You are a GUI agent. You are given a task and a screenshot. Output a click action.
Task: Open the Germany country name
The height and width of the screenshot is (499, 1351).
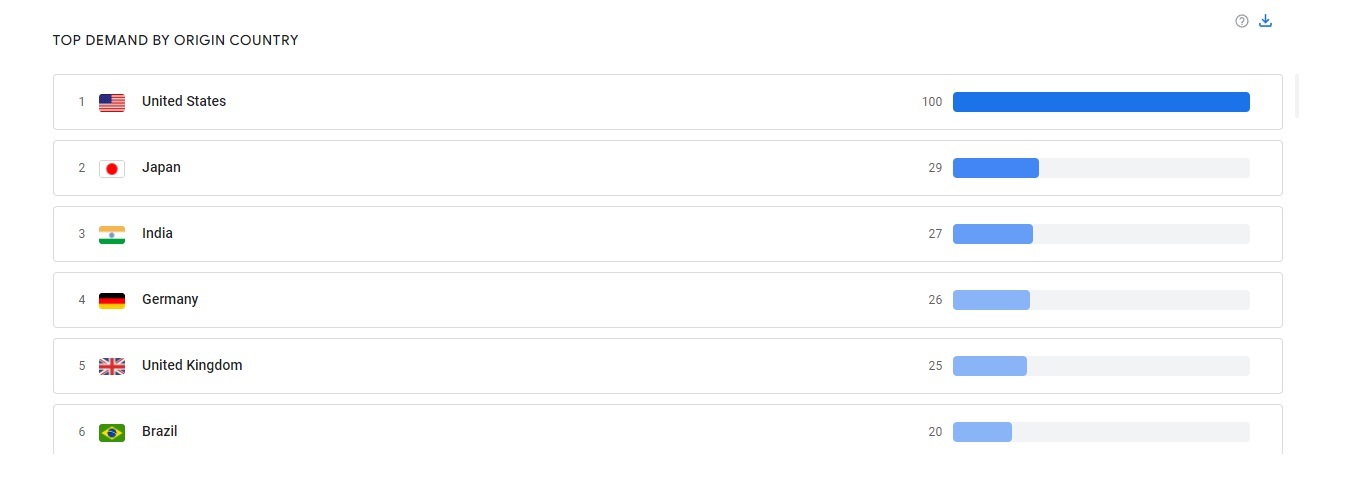[x=170, y=299]
